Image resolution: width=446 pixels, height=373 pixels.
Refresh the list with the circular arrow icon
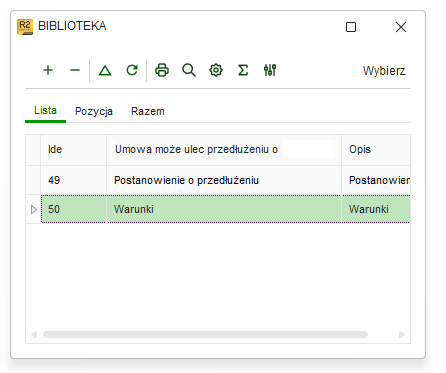(132, 70)
